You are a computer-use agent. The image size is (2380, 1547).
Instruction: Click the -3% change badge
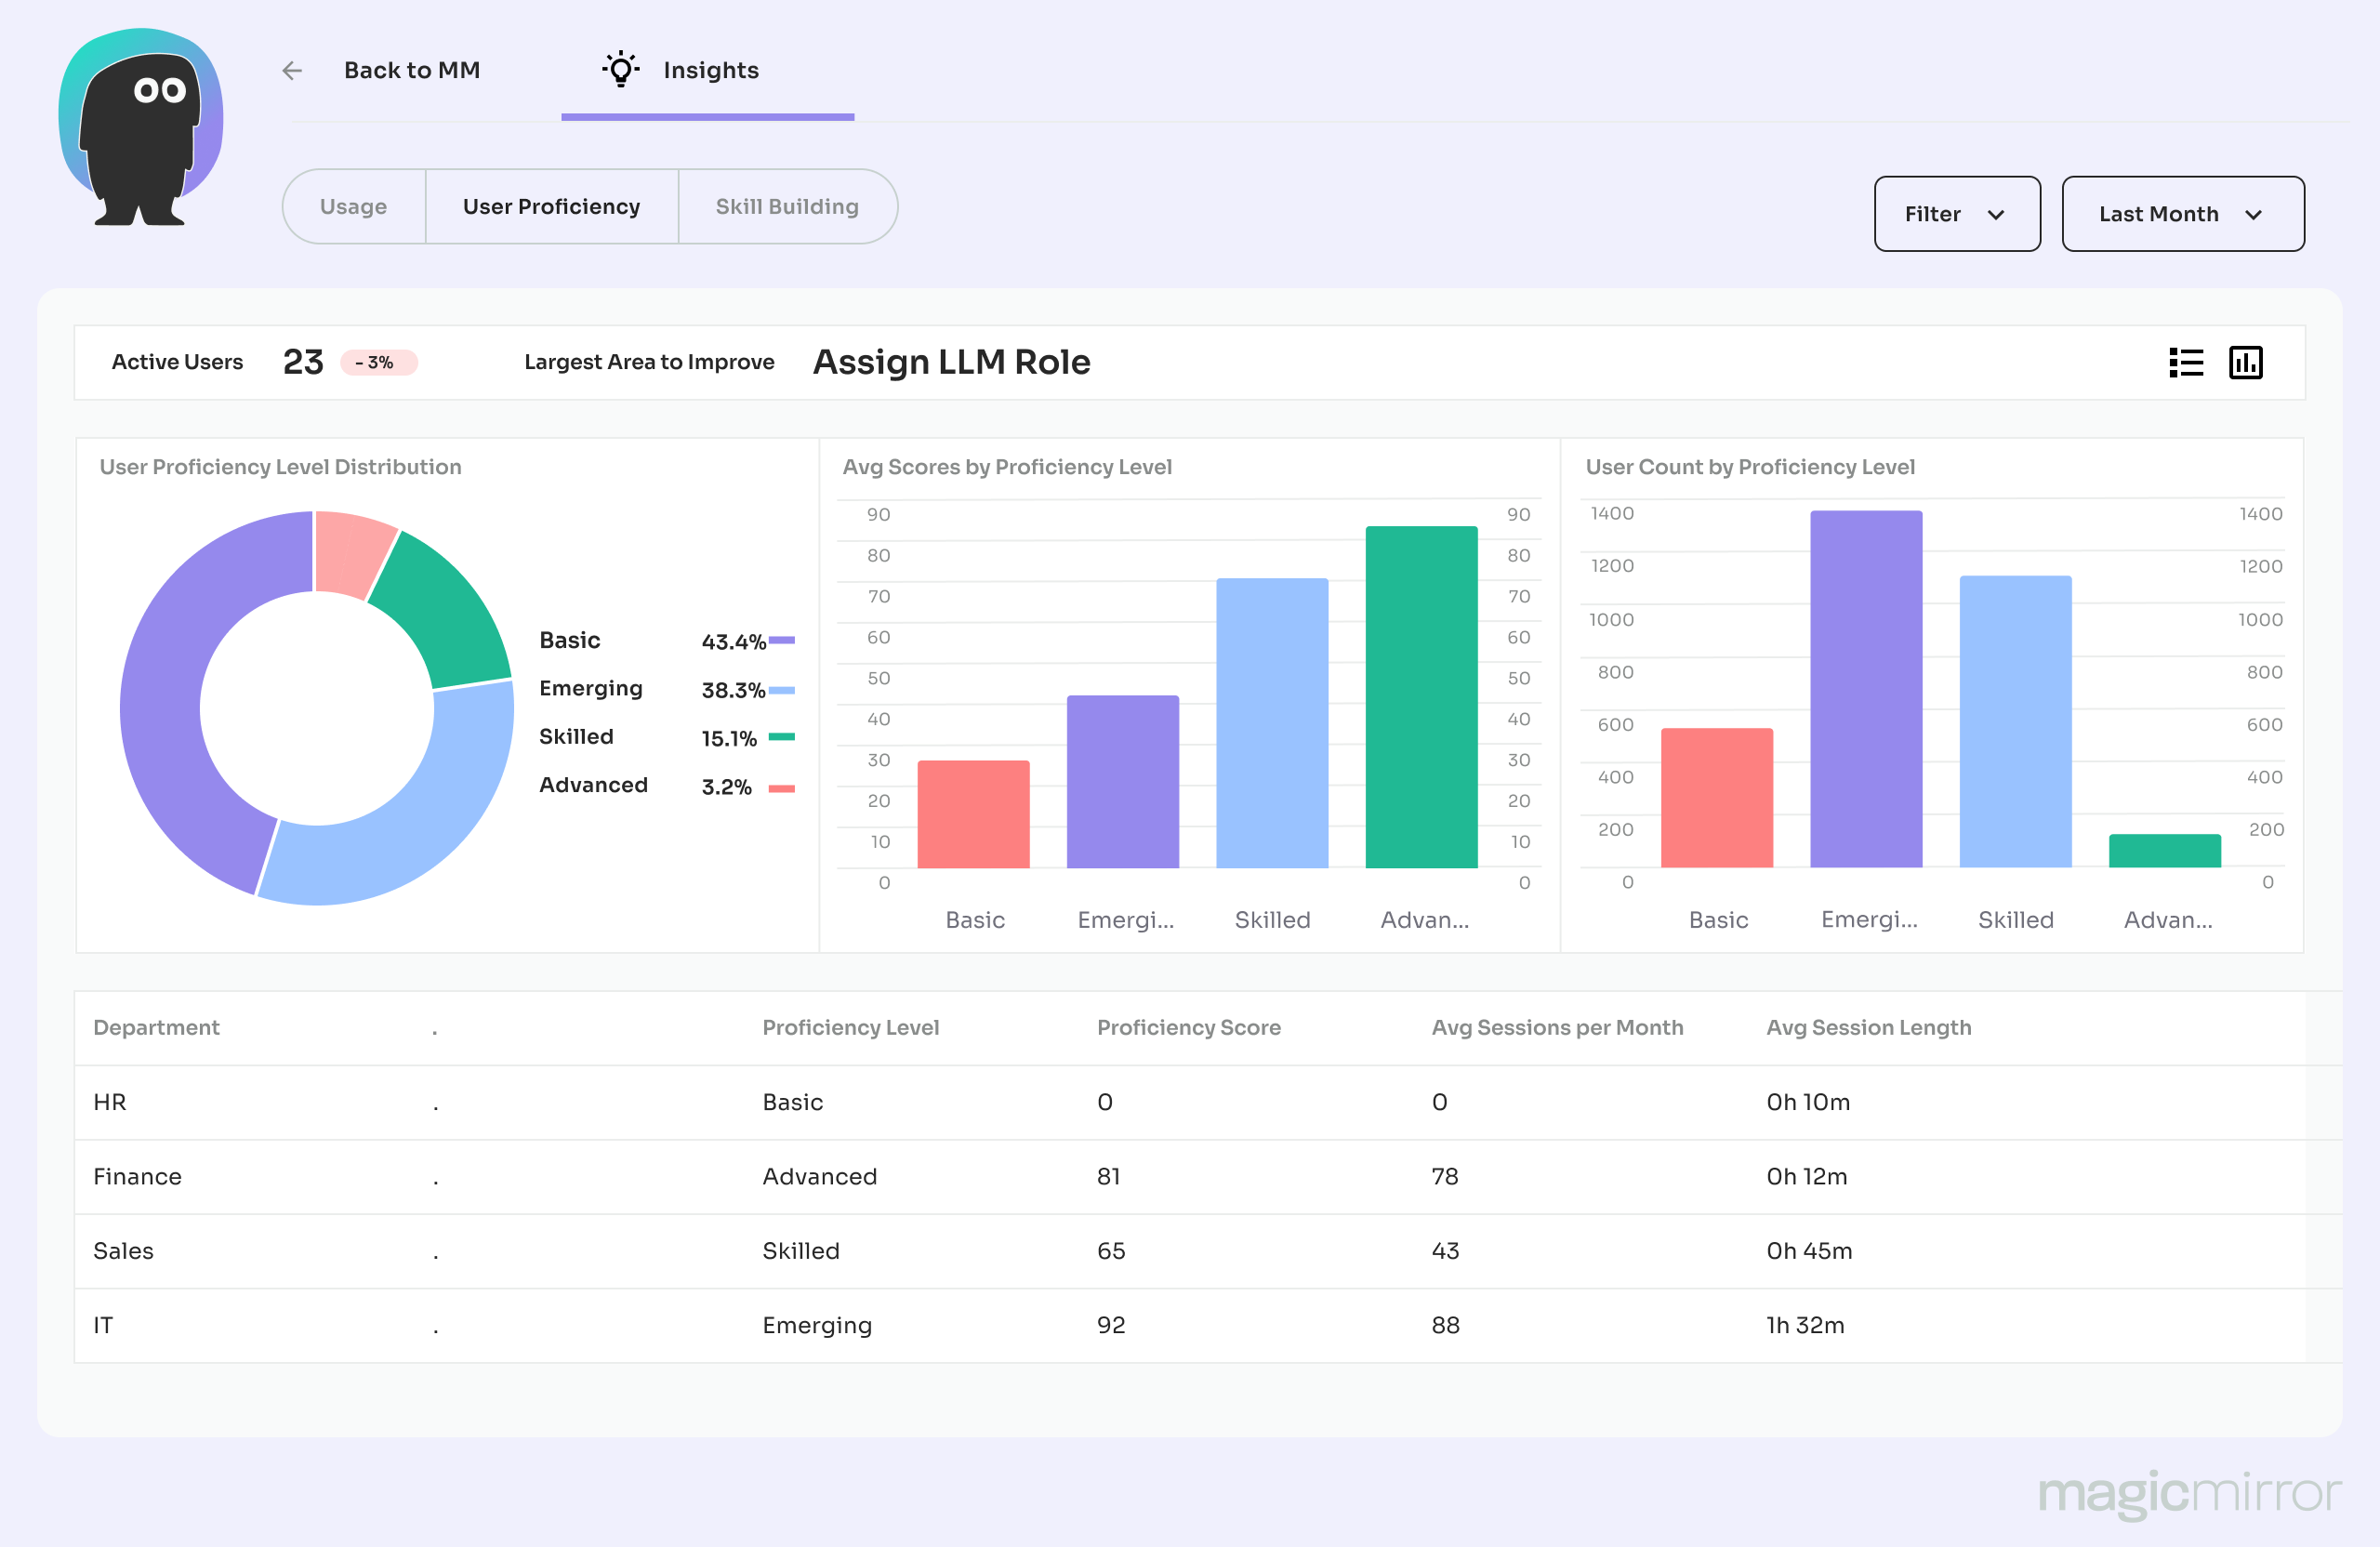tap(377, 362)
